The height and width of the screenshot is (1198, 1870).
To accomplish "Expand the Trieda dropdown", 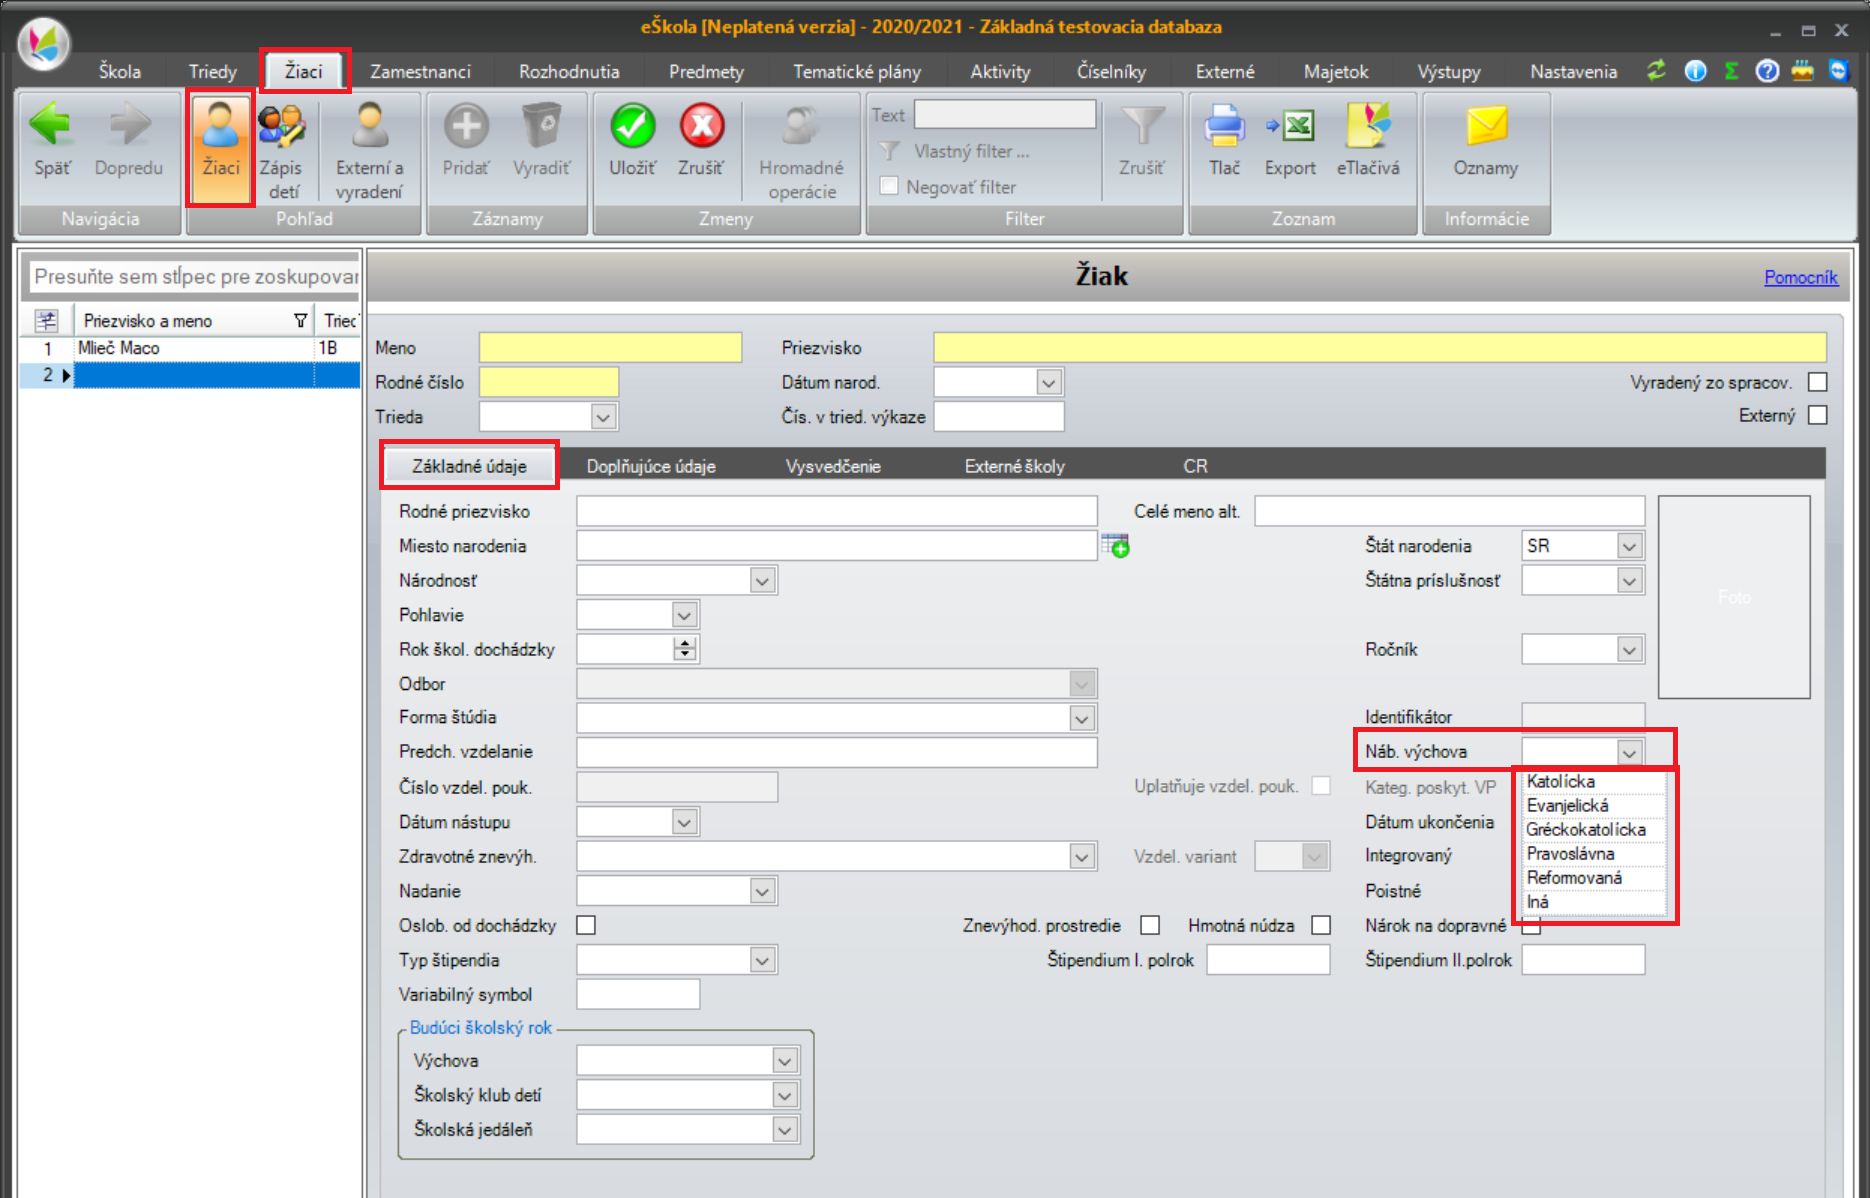I will click(x=603, y=417).
